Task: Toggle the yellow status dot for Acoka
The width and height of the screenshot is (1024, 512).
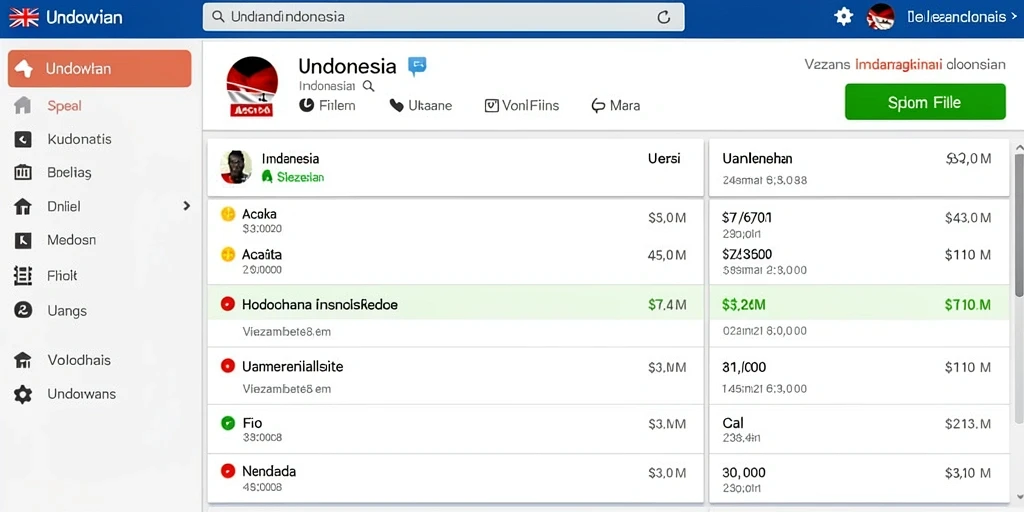Action: tap(228, 214)
